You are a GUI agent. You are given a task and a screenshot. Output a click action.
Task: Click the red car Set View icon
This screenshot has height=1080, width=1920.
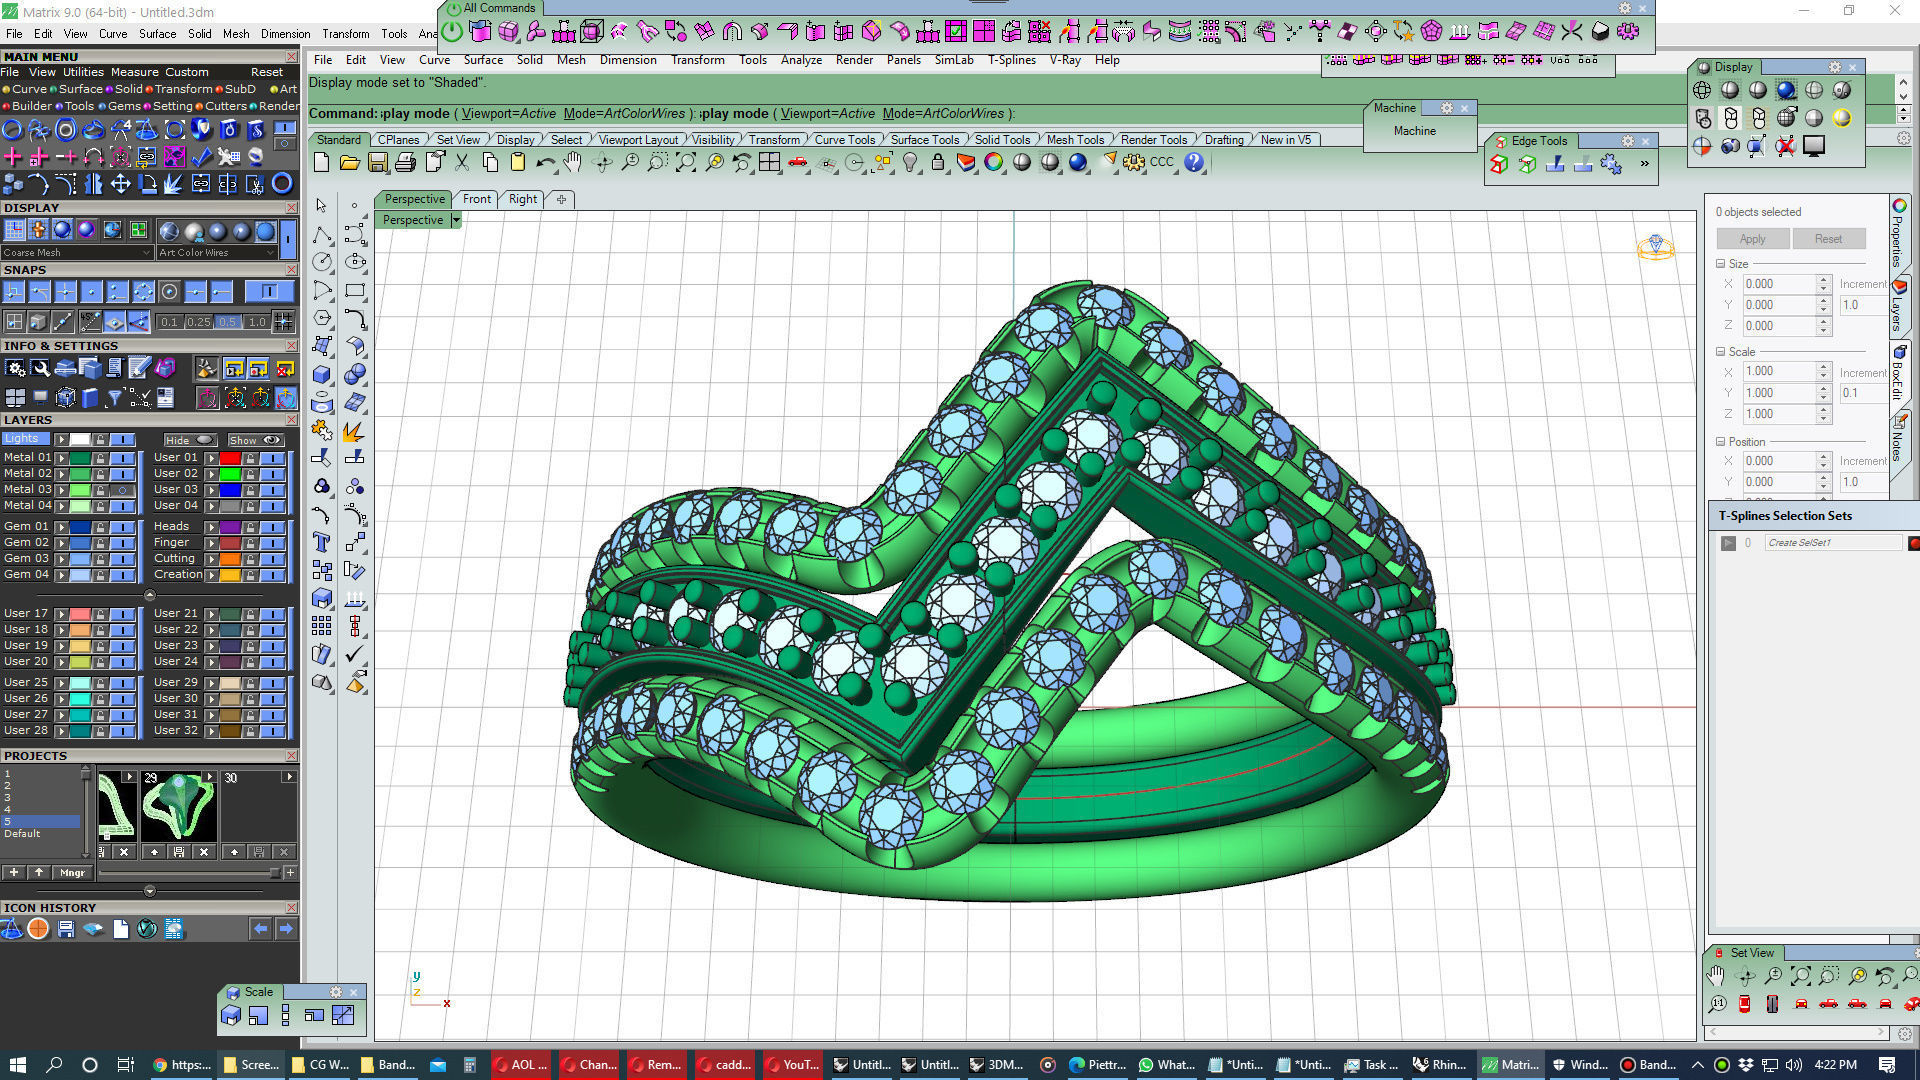click(797, 162)
